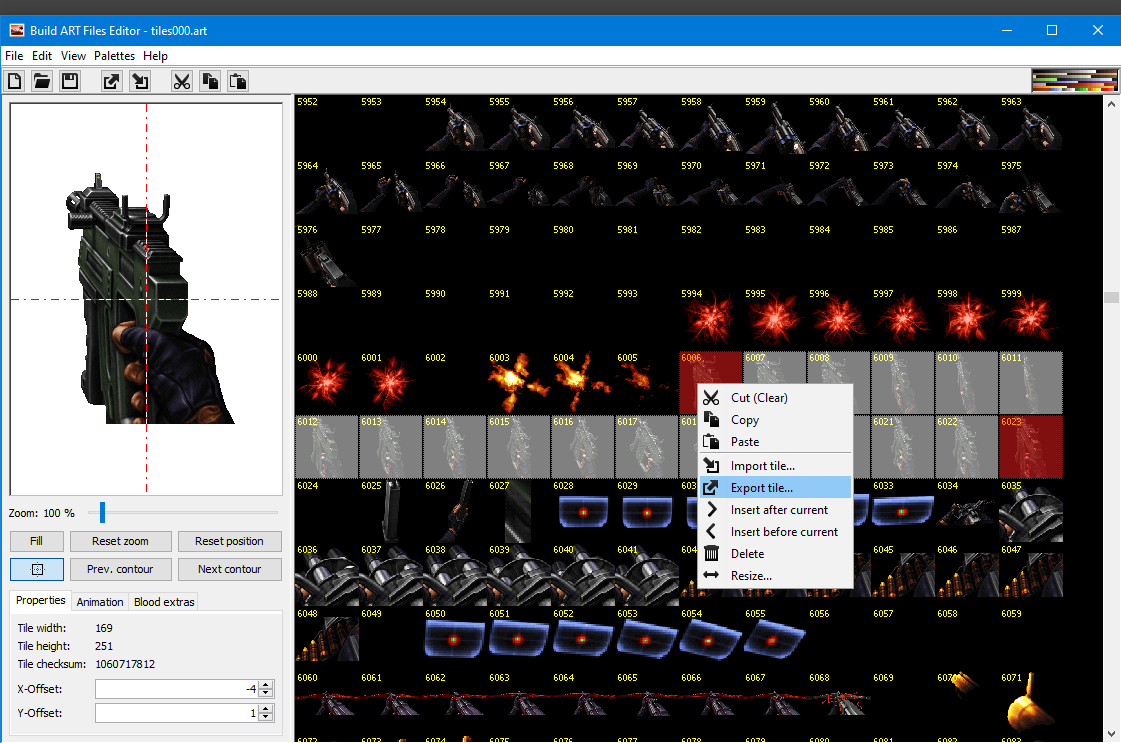Image resolution: width=1121 pixels, height=743 pixels.
Task: Click the Open file folder icon
Action: 42,81
